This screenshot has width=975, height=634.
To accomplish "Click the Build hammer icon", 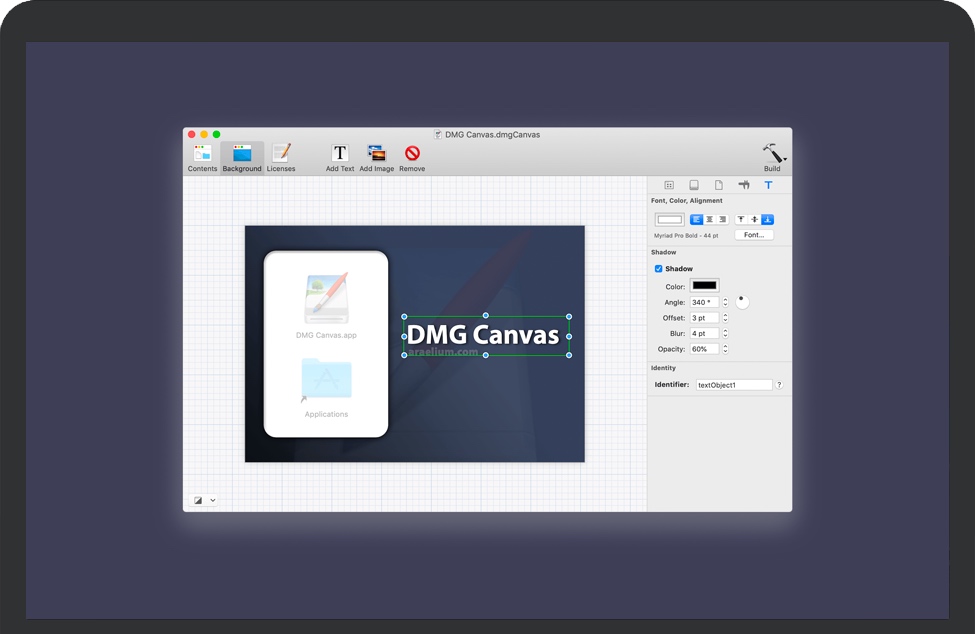I will coord(772,154).
